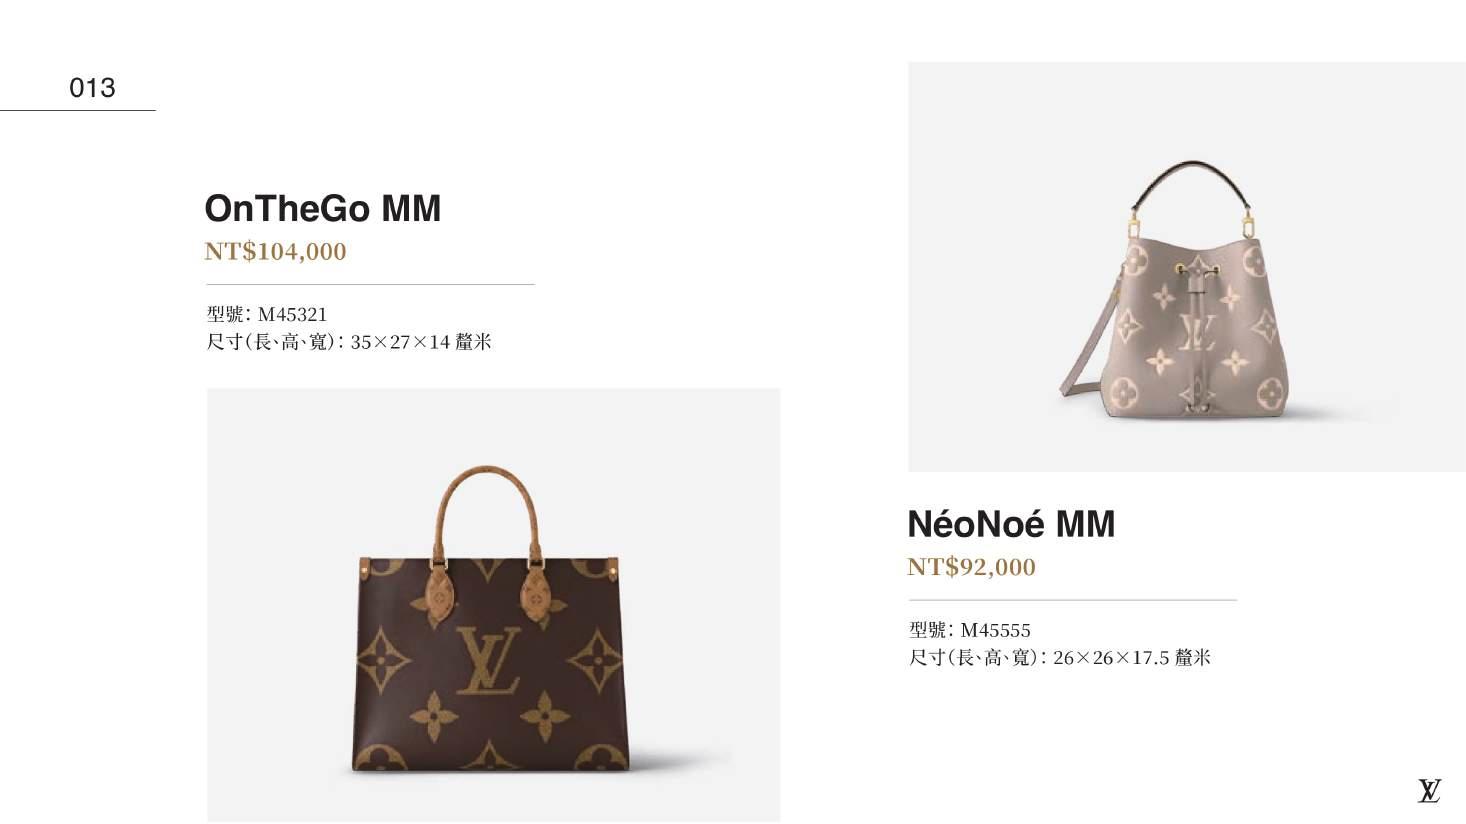Click the NéoNoé MM heading
Screen dimensions: 1466x824
pyautogui.click(x=1010, y=524)
